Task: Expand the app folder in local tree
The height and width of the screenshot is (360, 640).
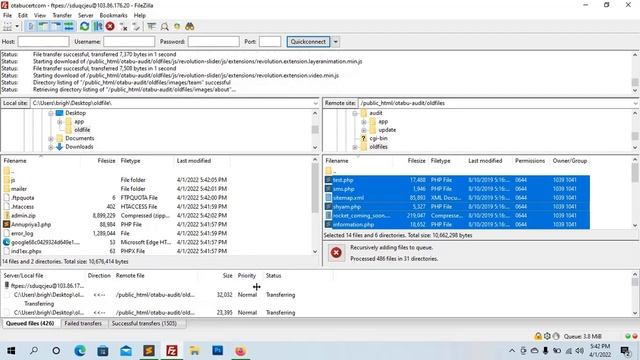Action: (x=60, y=122)
